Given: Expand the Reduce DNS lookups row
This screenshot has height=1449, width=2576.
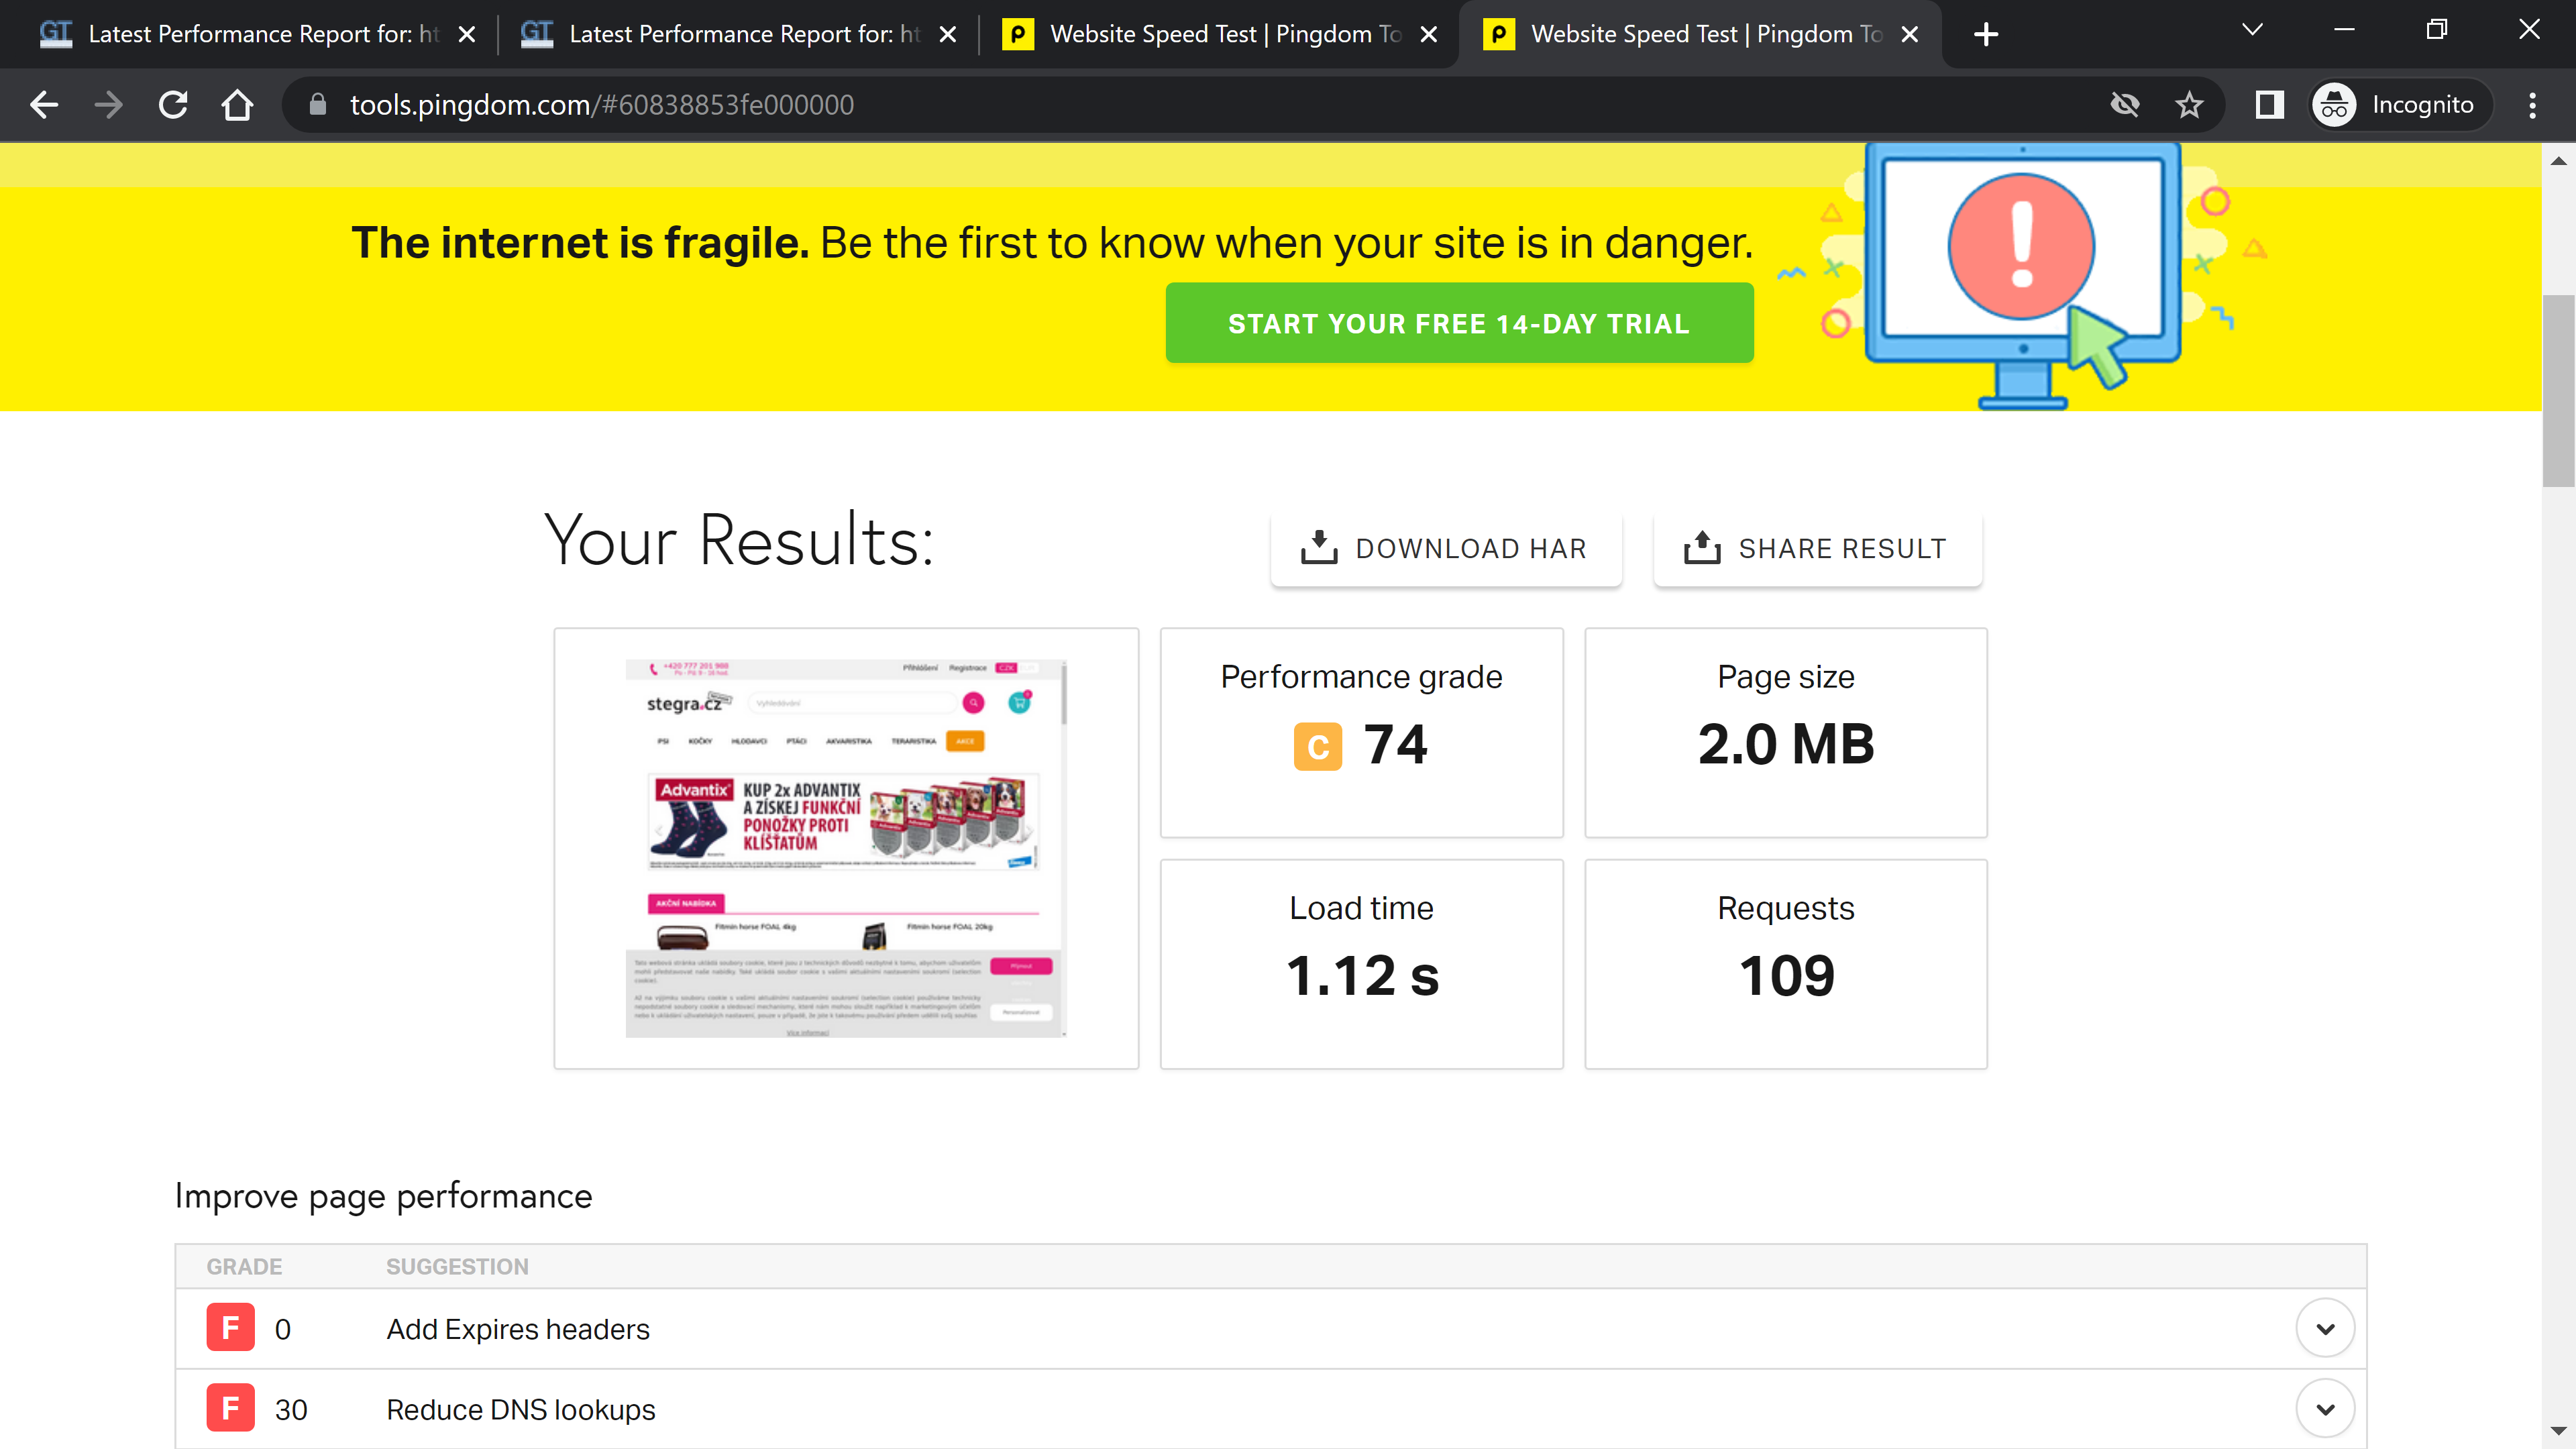Looking at the screenshot, I should 2325,1408.
